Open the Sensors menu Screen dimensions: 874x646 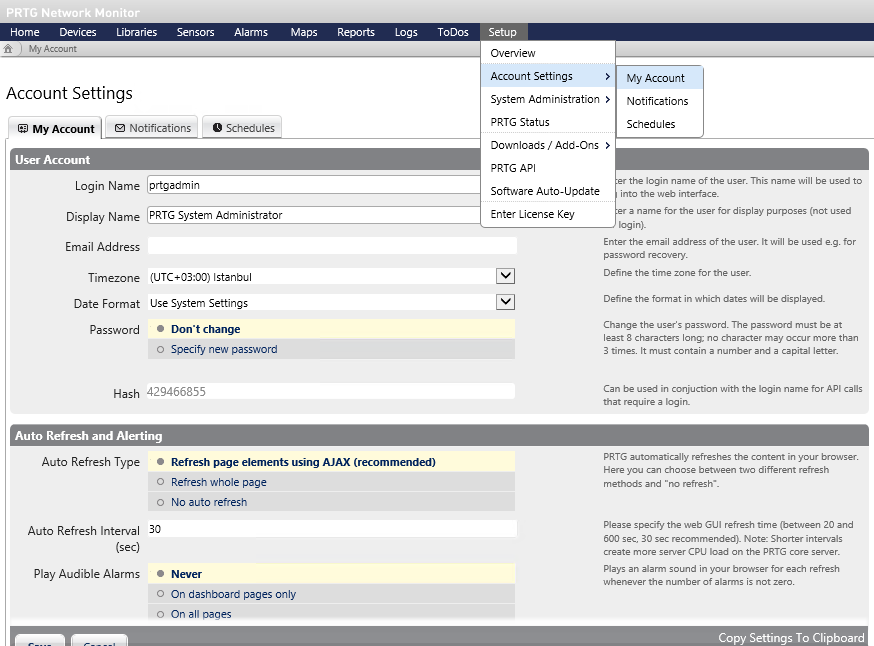pos(196,32)
